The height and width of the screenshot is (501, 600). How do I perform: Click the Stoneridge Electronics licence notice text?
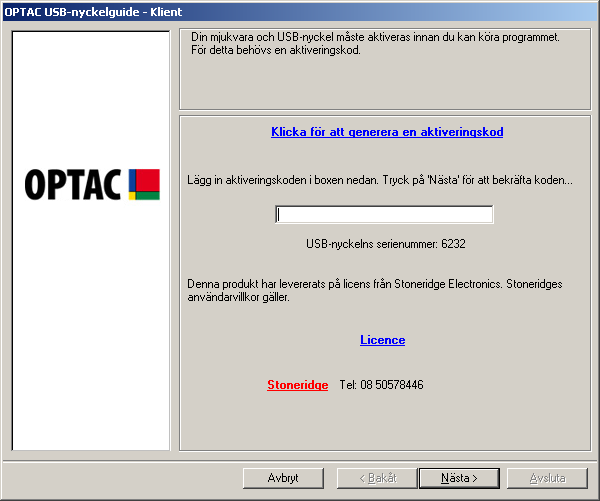375,290
